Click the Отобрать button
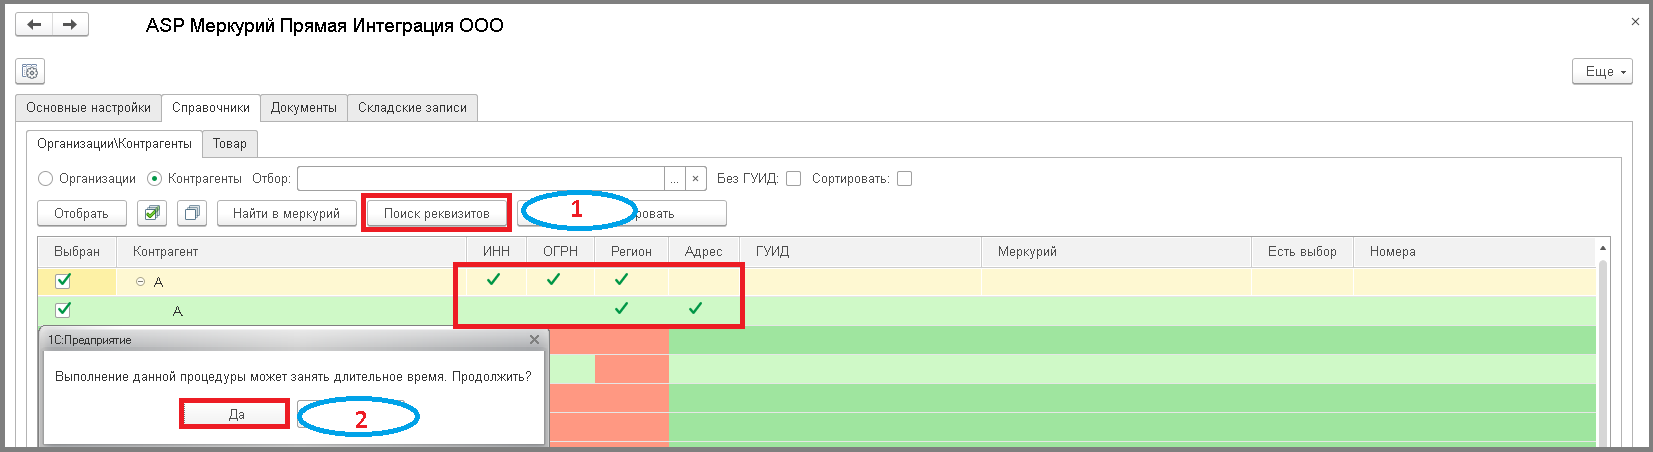Viewport: 1653px width, 452px height. [x=82, y=213]
